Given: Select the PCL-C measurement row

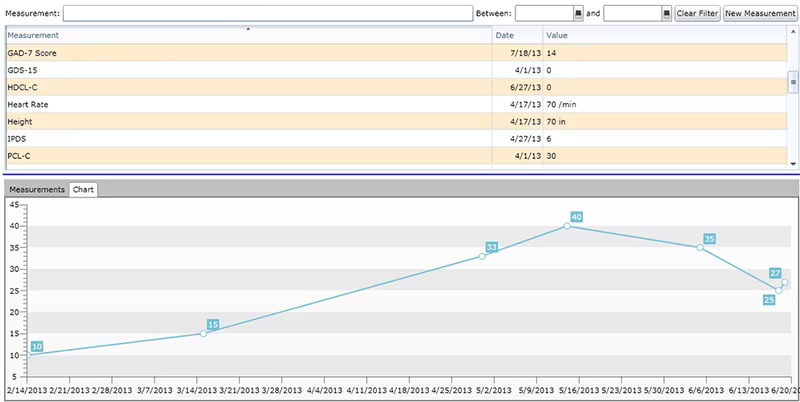Looking at the screenshot, I should click(396, 156).
